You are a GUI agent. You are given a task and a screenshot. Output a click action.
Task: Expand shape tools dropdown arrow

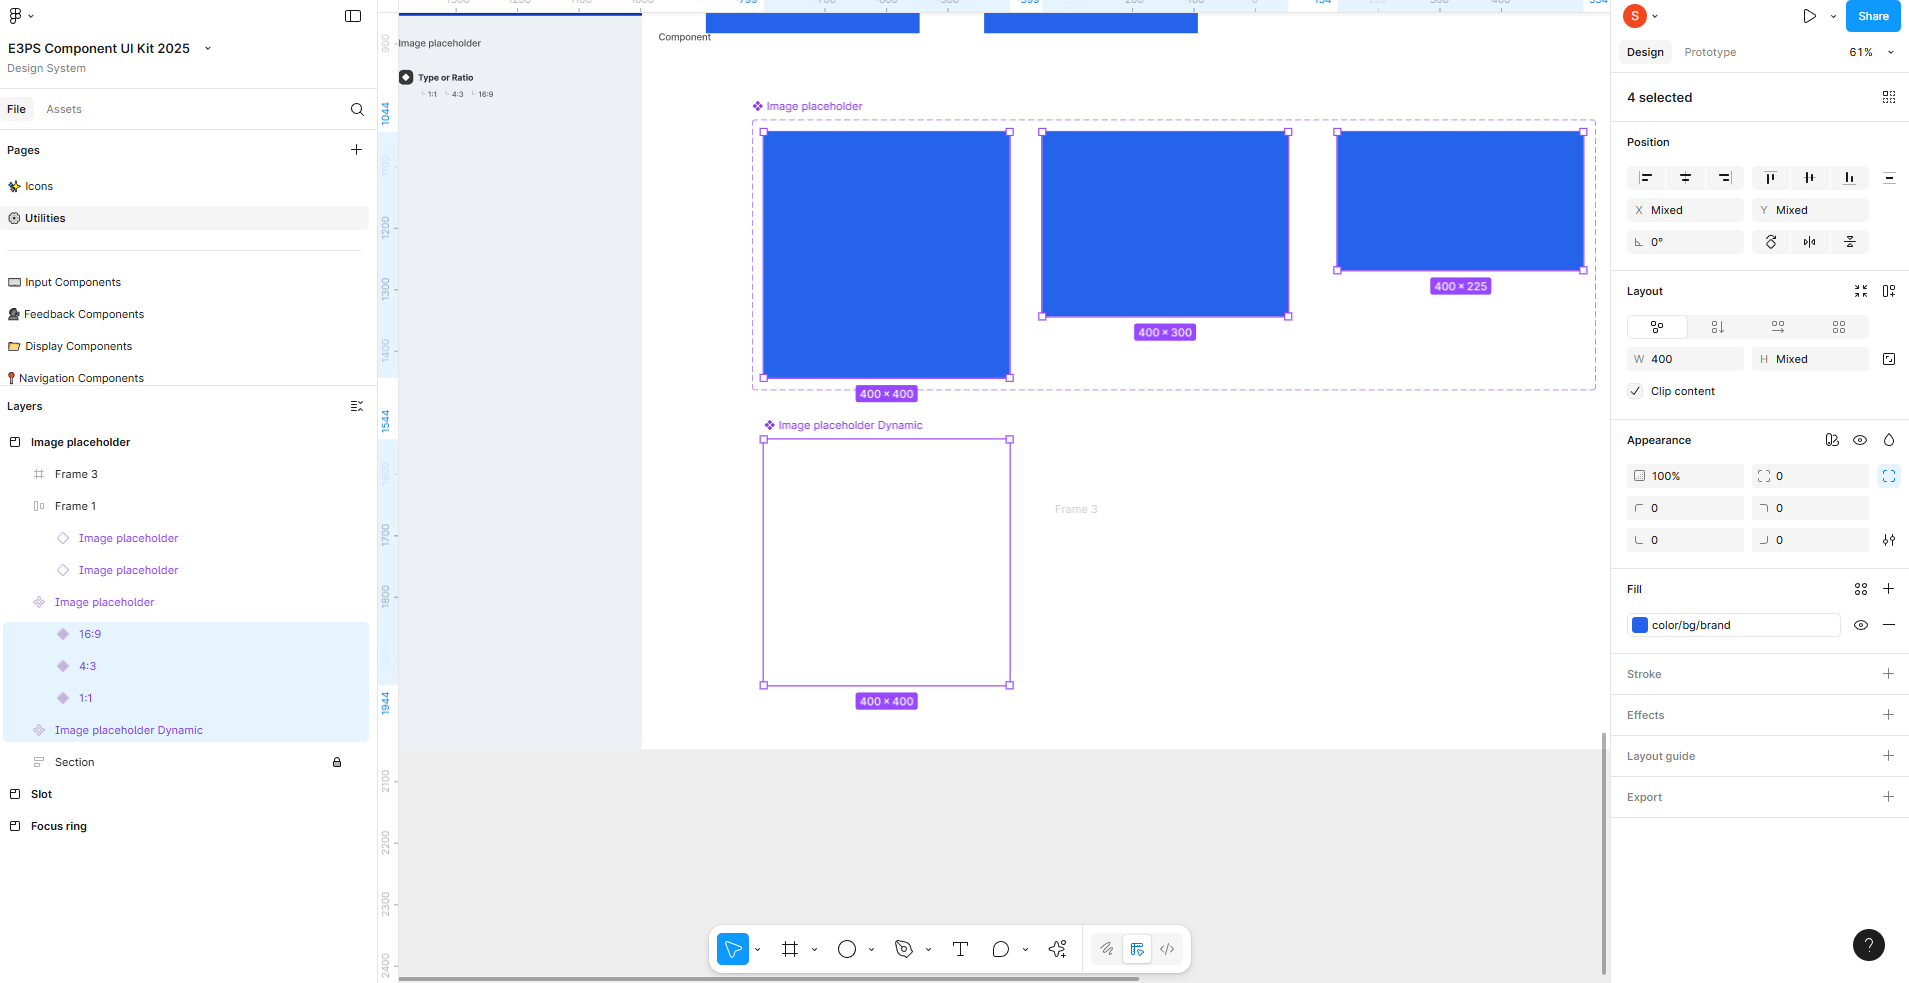[871, 949]
